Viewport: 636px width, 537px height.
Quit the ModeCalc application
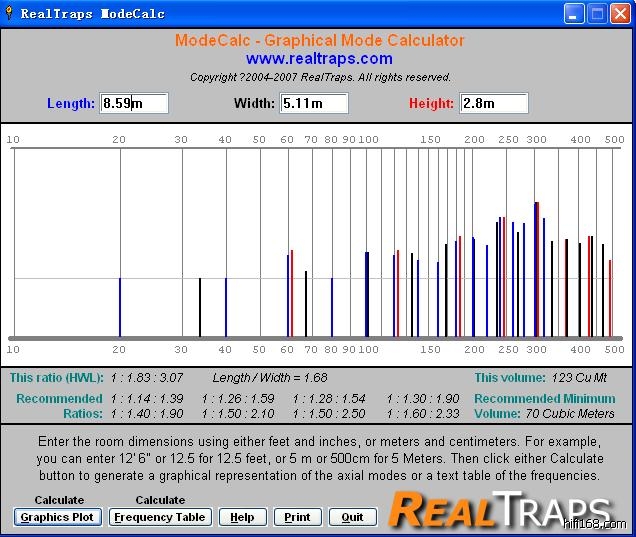352,517
